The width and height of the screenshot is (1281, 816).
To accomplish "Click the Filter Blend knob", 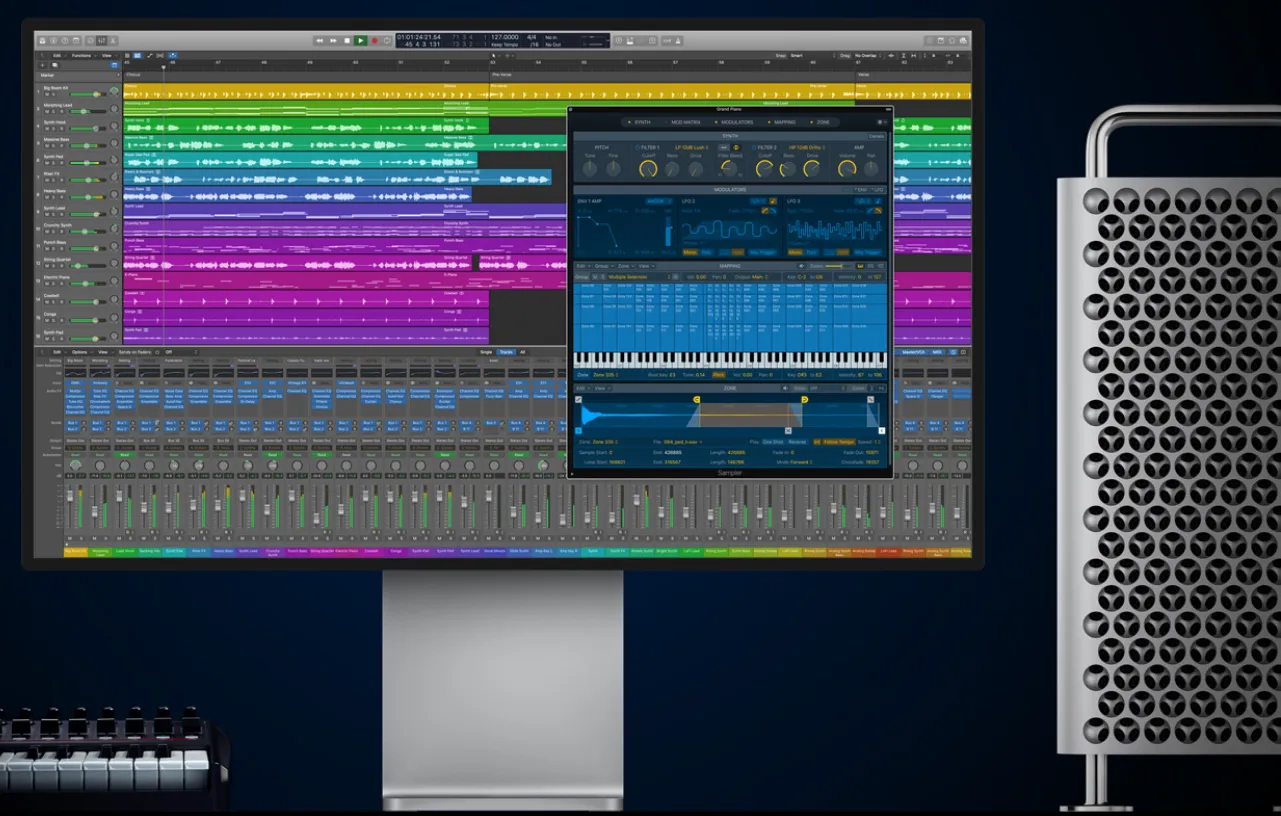I will (x=729, y=168).
